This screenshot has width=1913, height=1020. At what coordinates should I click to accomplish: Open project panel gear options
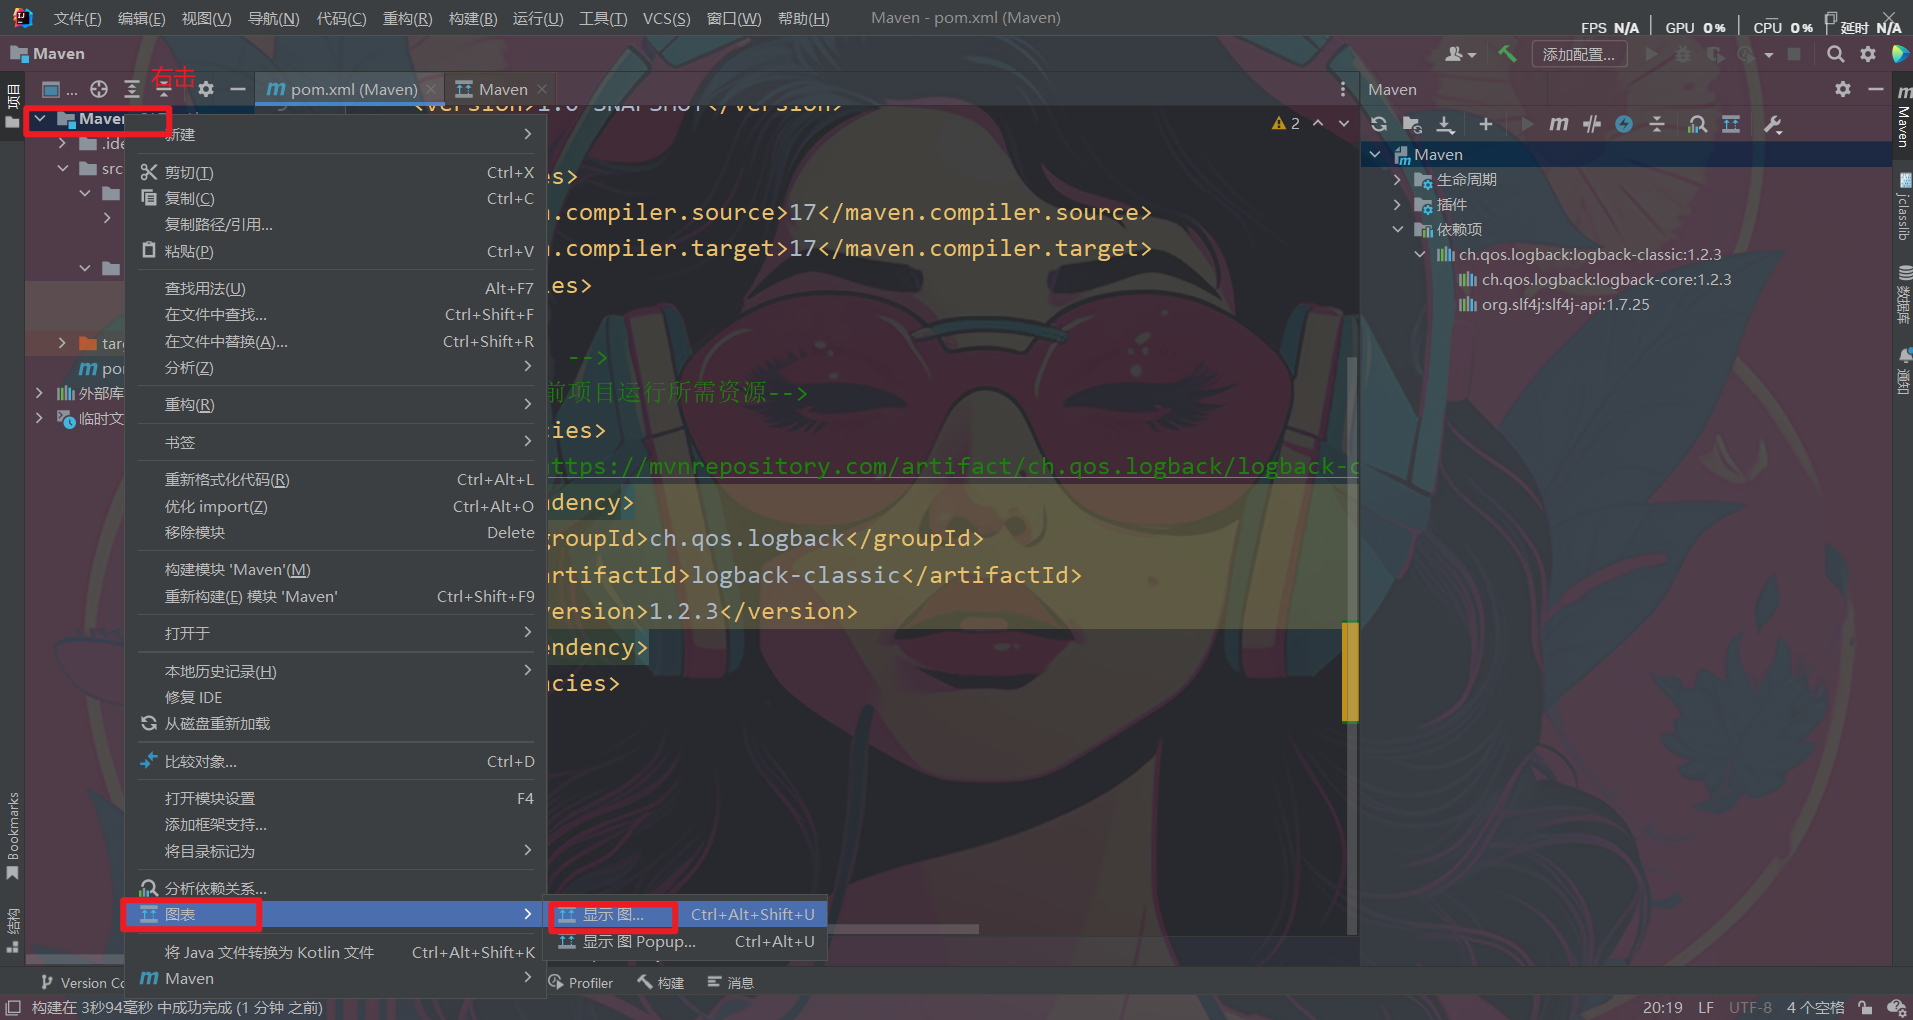point(206,89)
